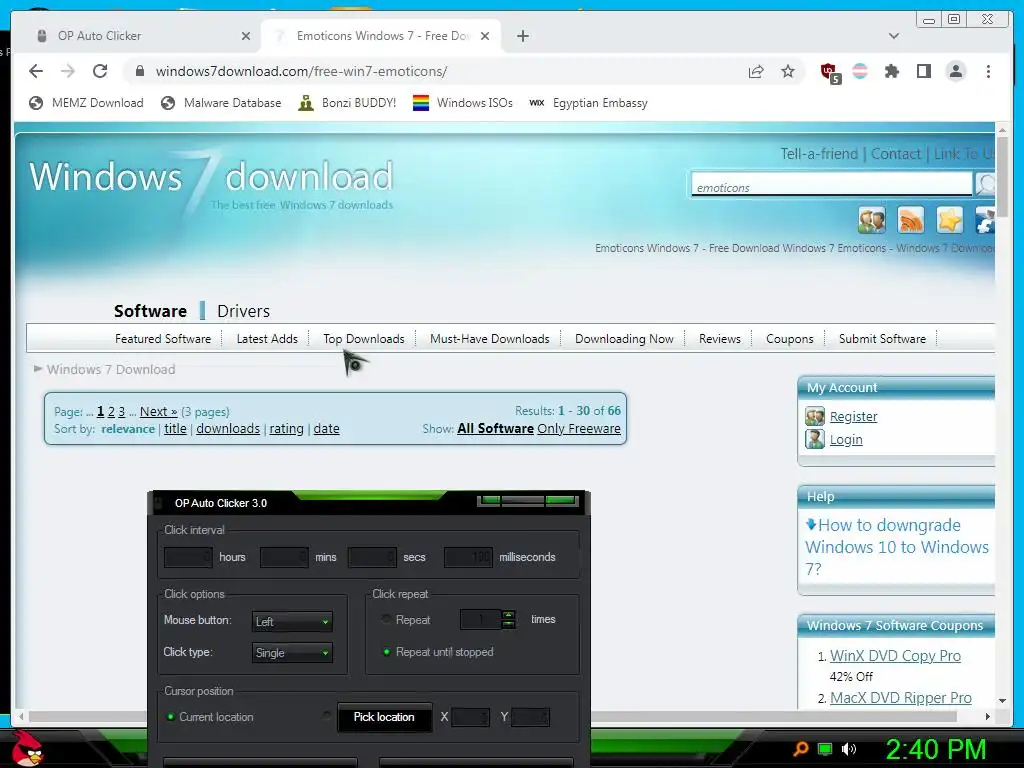Image resolution: width=1024 pixels, height=768 pixels.
Task: Share this page icon in address bar
Action: pyautogui.click(x=756, y=71)
